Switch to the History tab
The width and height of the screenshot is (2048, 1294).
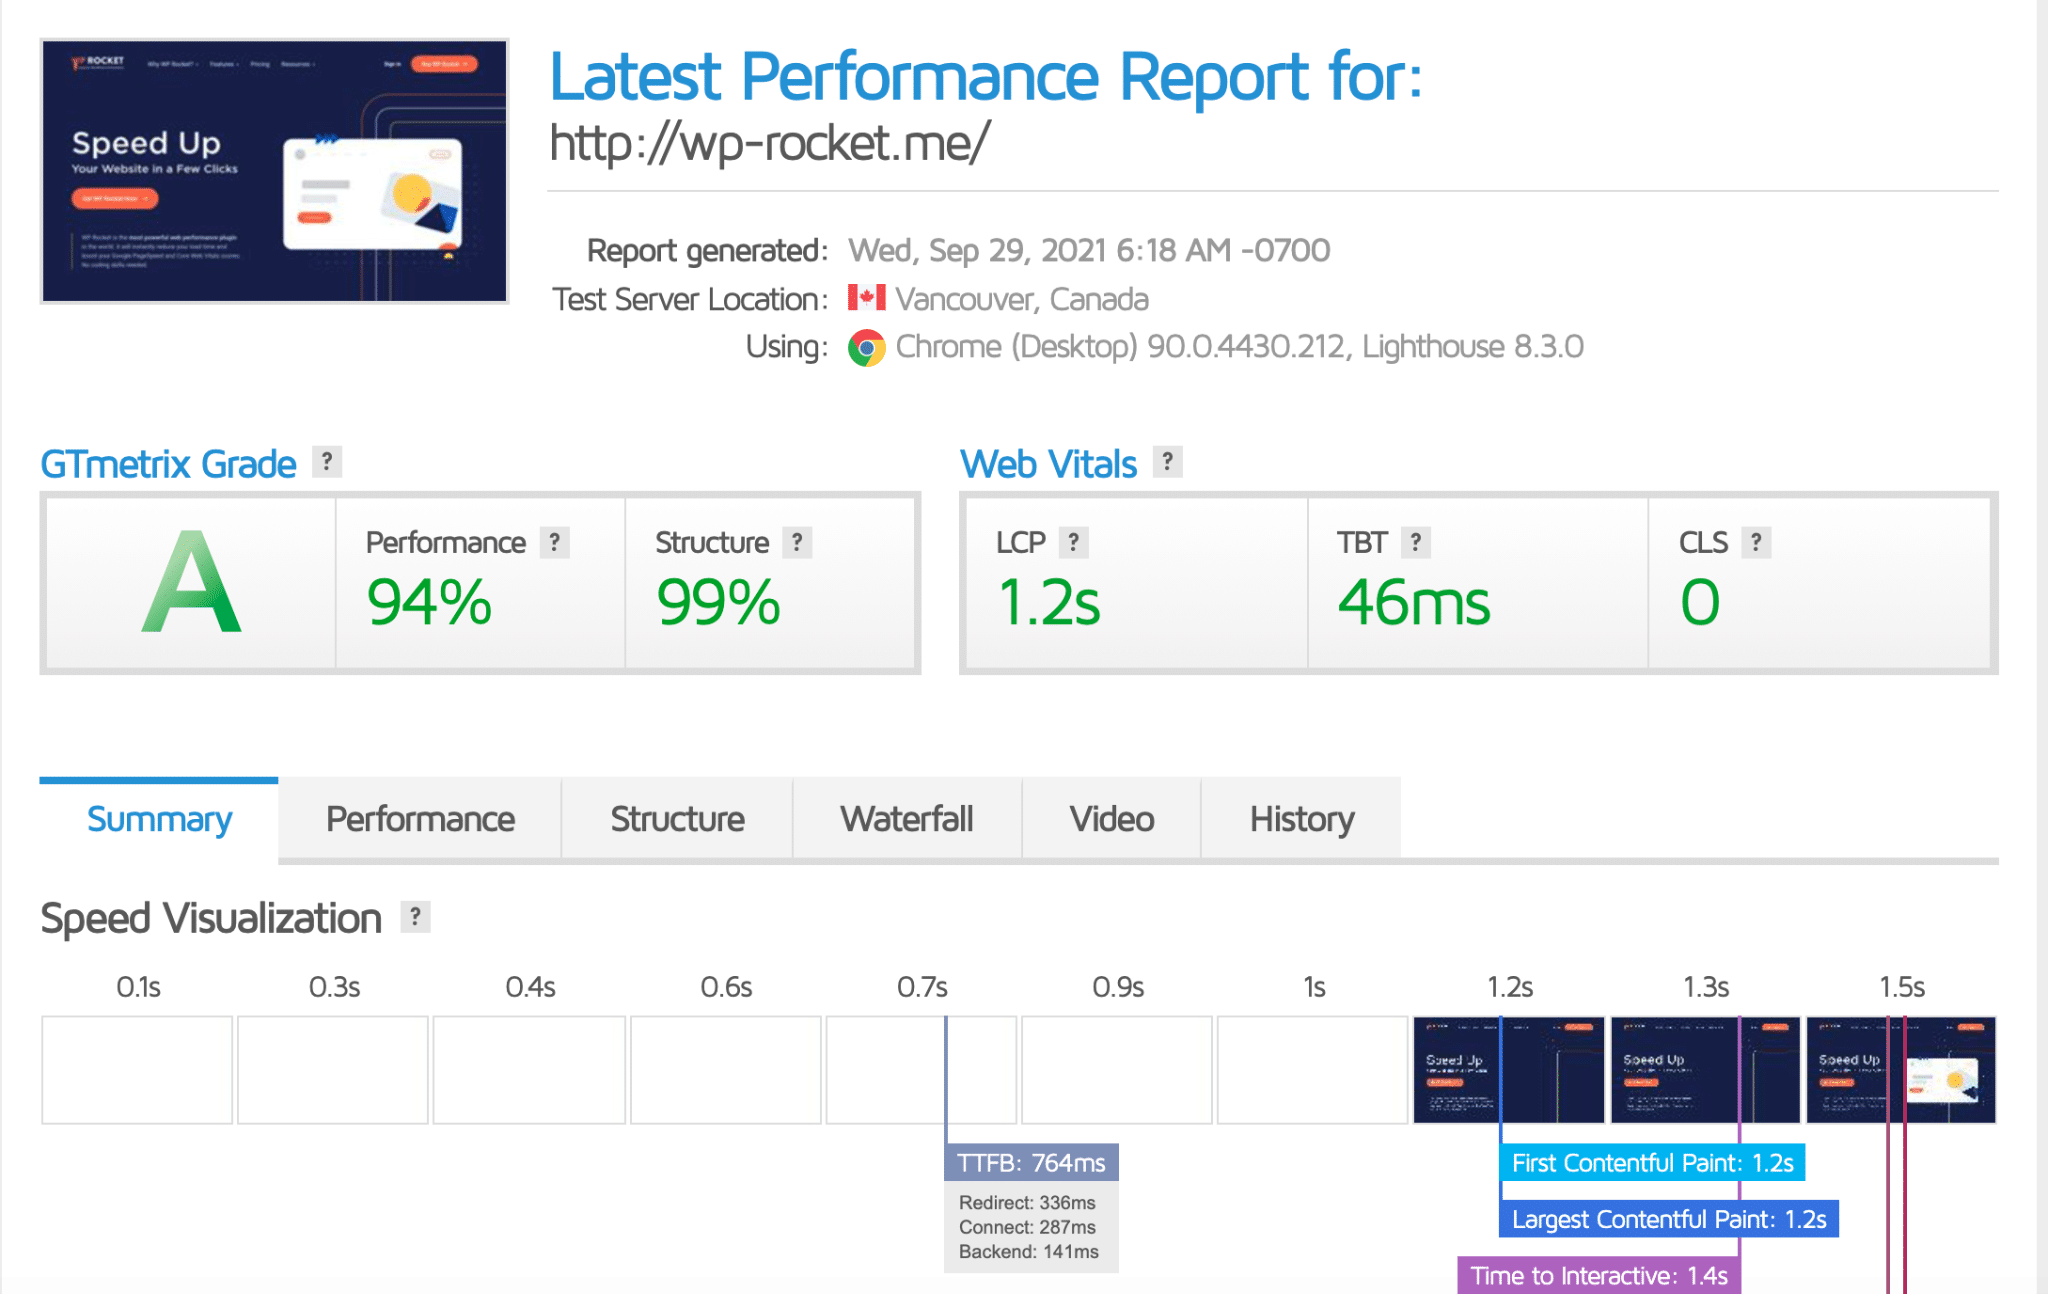(x=1304, y=820)
